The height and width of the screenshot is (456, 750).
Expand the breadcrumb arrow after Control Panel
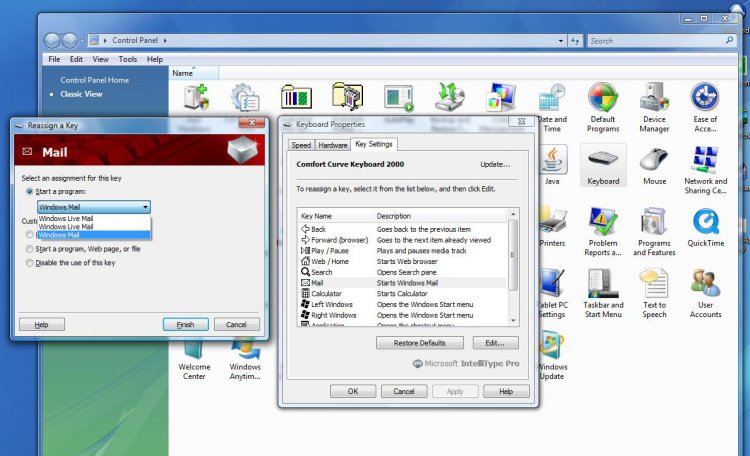[x=165, y=41]
